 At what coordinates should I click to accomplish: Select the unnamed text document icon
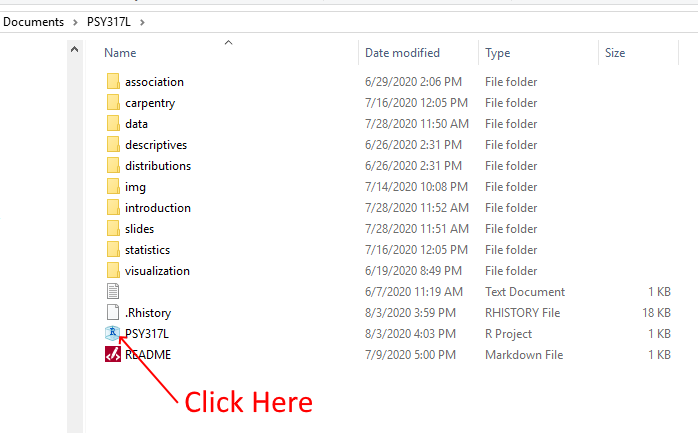tap(113, 291)
